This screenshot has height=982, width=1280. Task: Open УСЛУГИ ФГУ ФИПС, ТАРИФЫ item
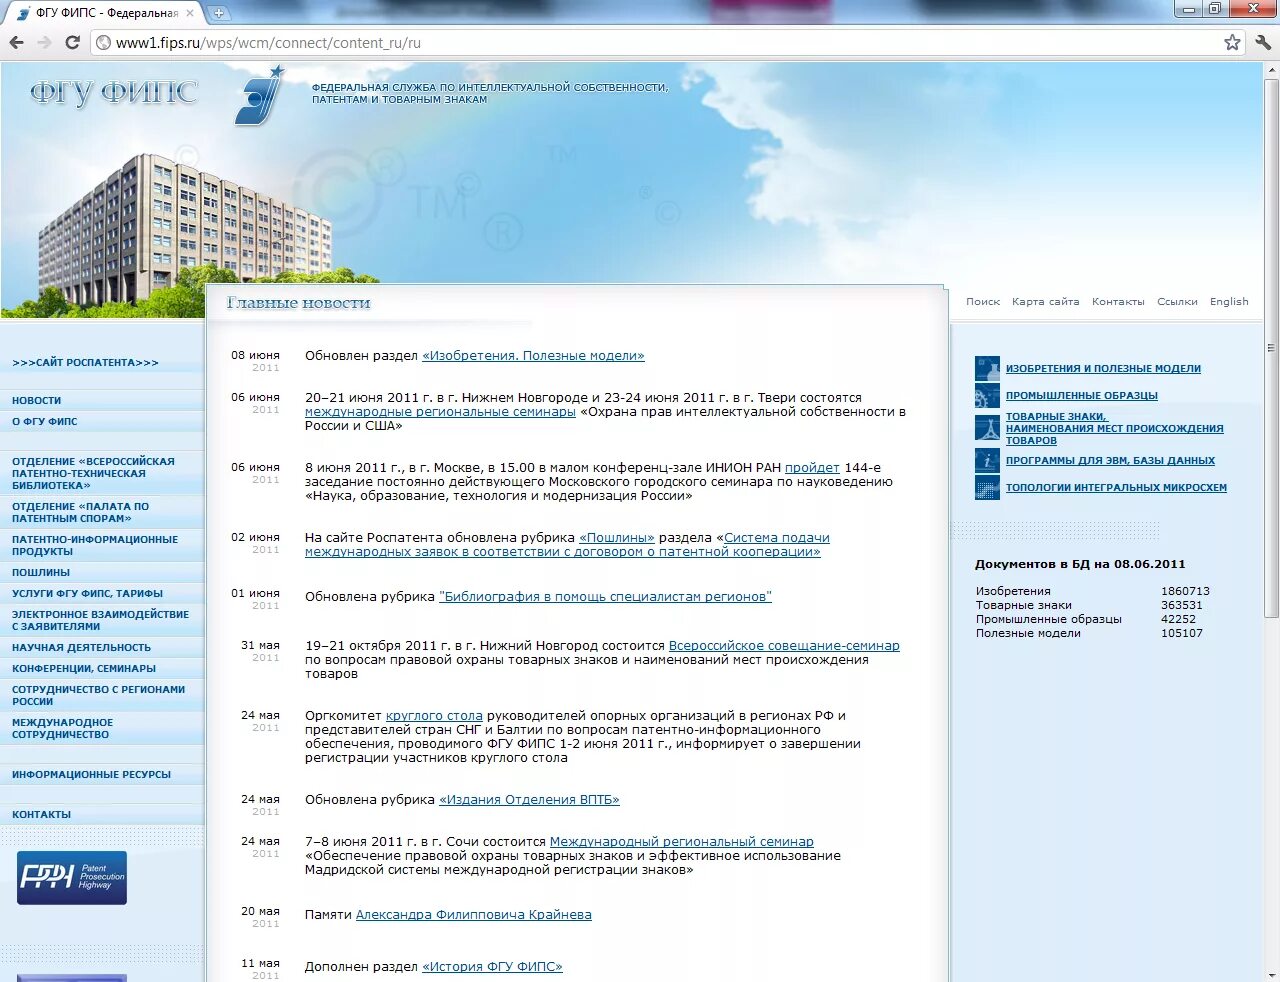tap(87, 593)
